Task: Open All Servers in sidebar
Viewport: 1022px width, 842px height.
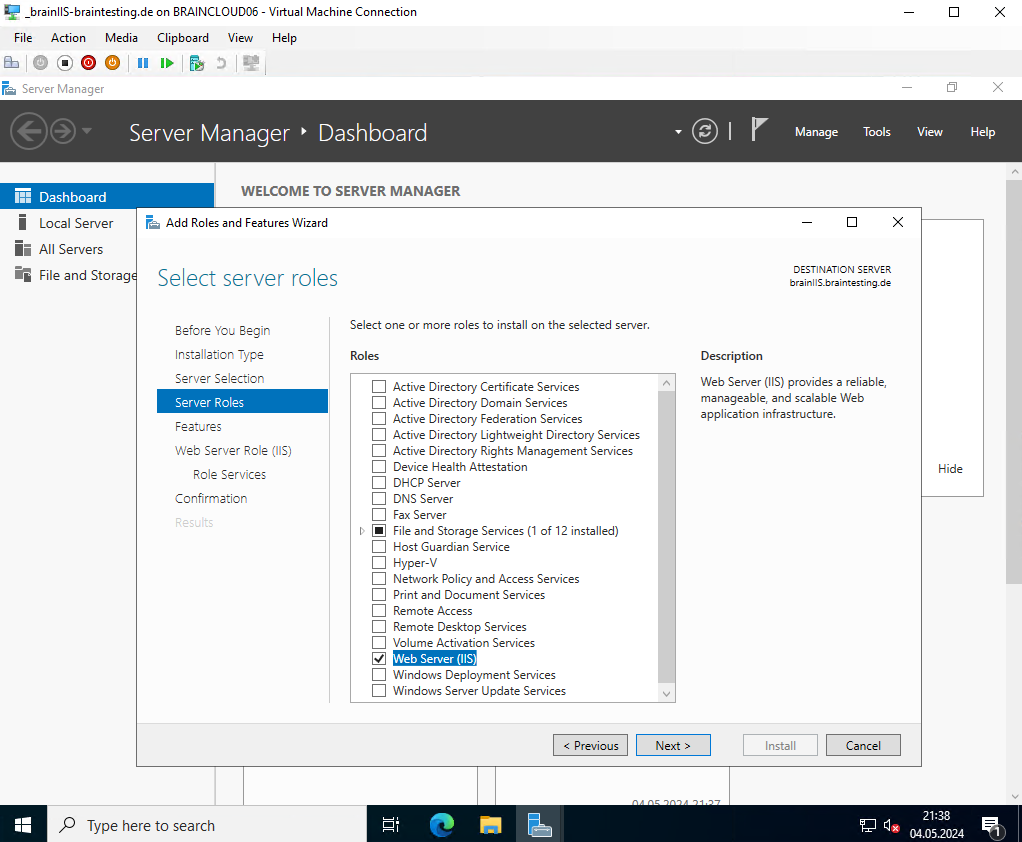Action: [70, 249]
